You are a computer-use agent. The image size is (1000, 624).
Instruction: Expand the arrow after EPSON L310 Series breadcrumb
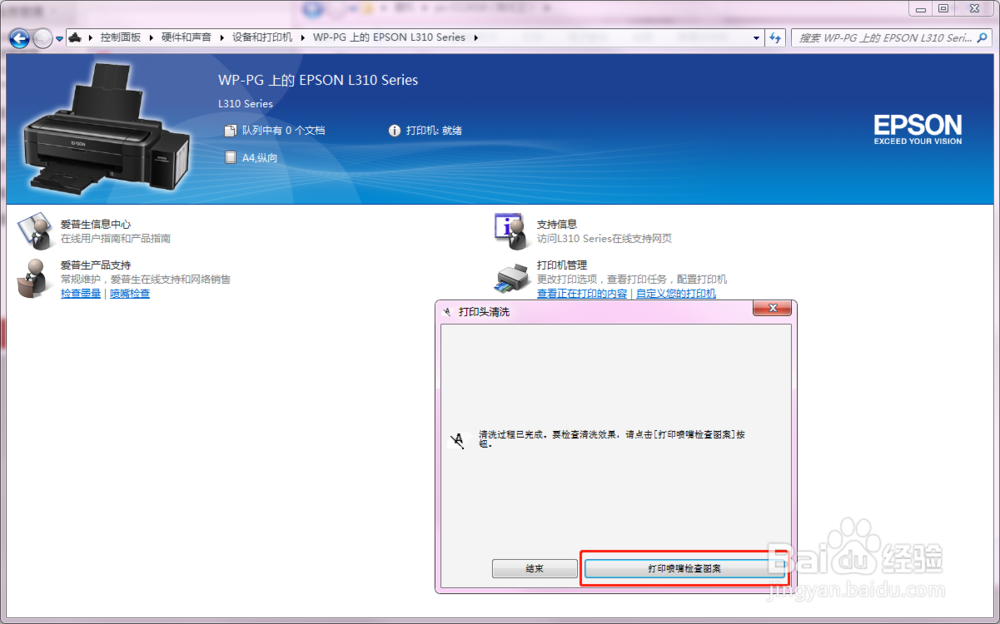click(x=476, y=38)
